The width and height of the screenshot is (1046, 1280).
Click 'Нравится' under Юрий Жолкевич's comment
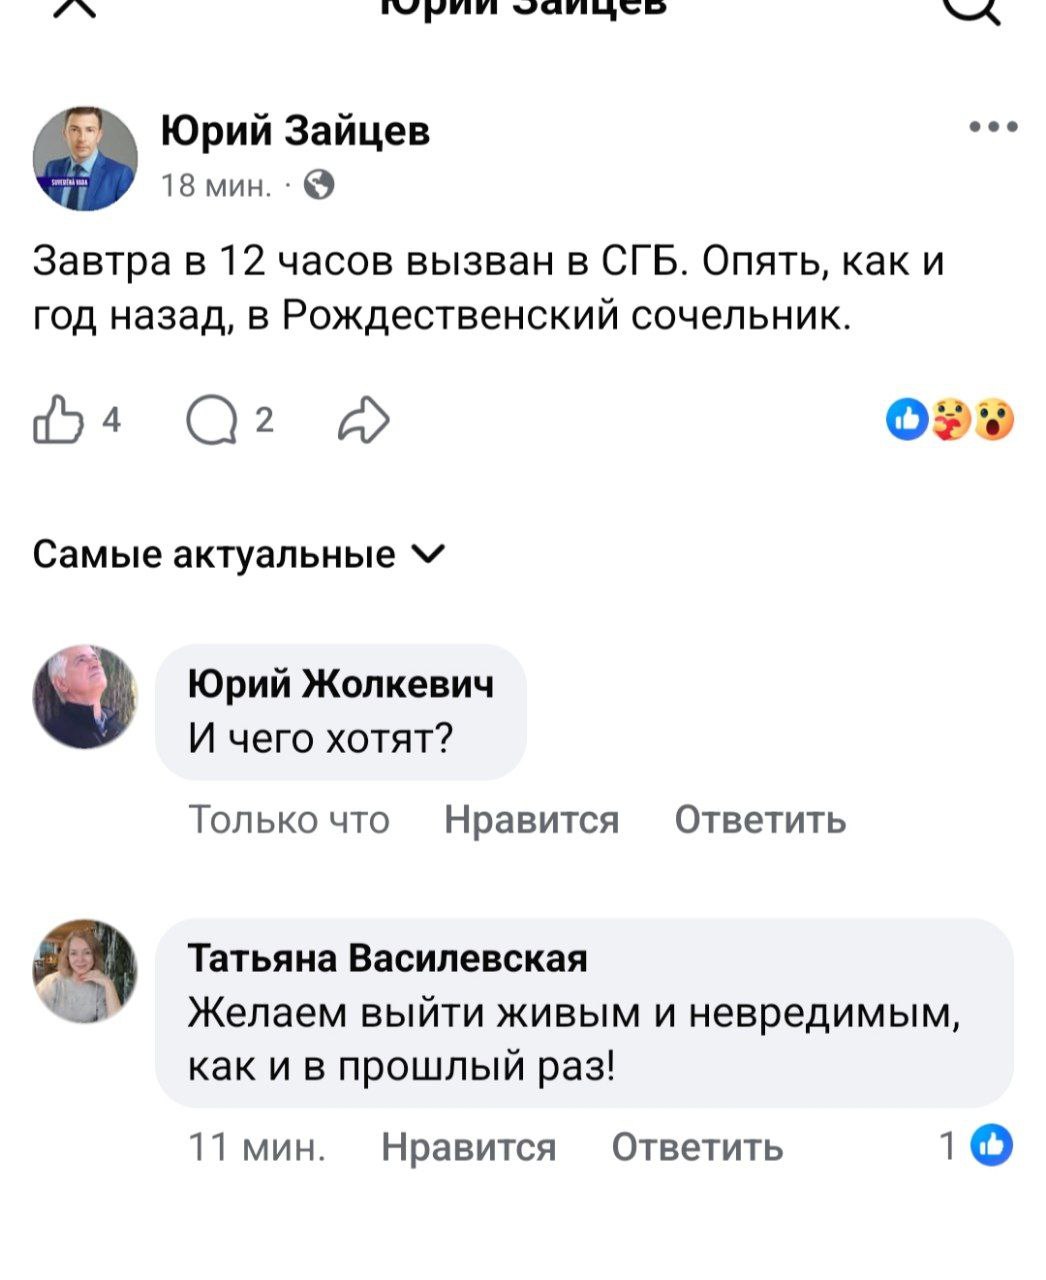[531, 820]
